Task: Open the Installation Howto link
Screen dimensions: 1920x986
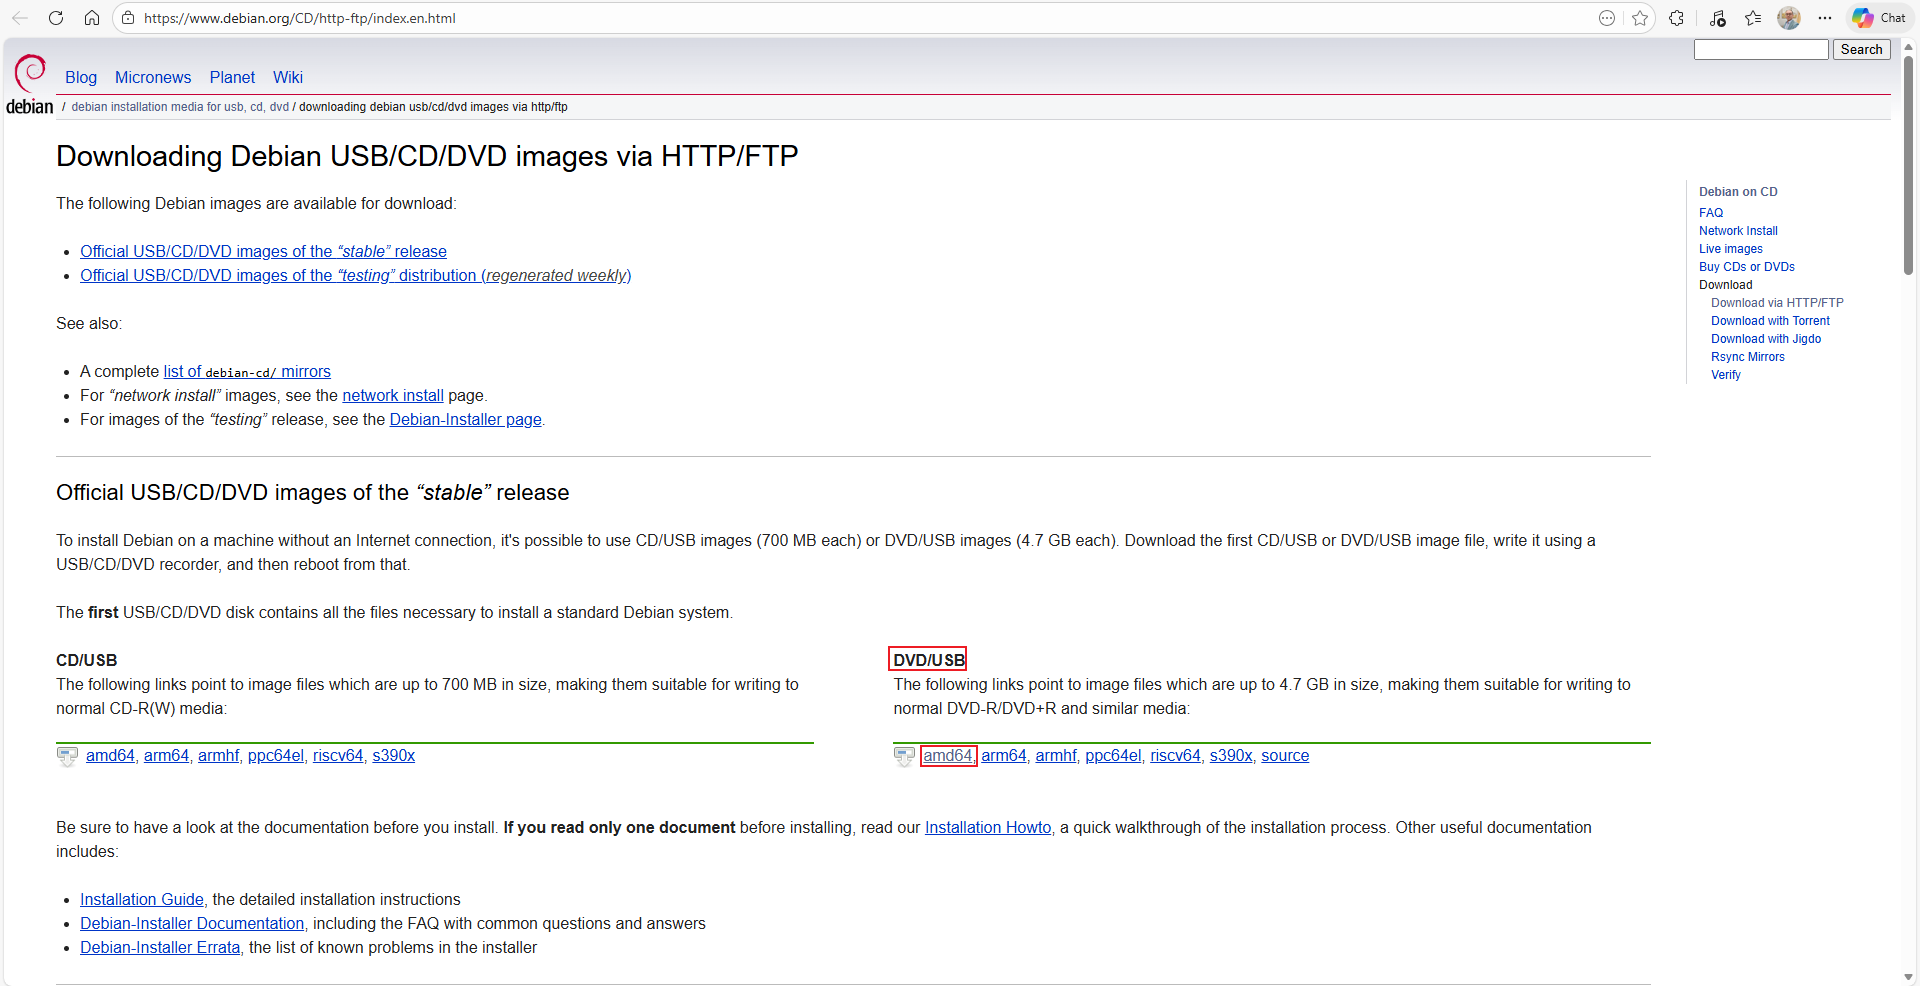Action: pos(987,827)
